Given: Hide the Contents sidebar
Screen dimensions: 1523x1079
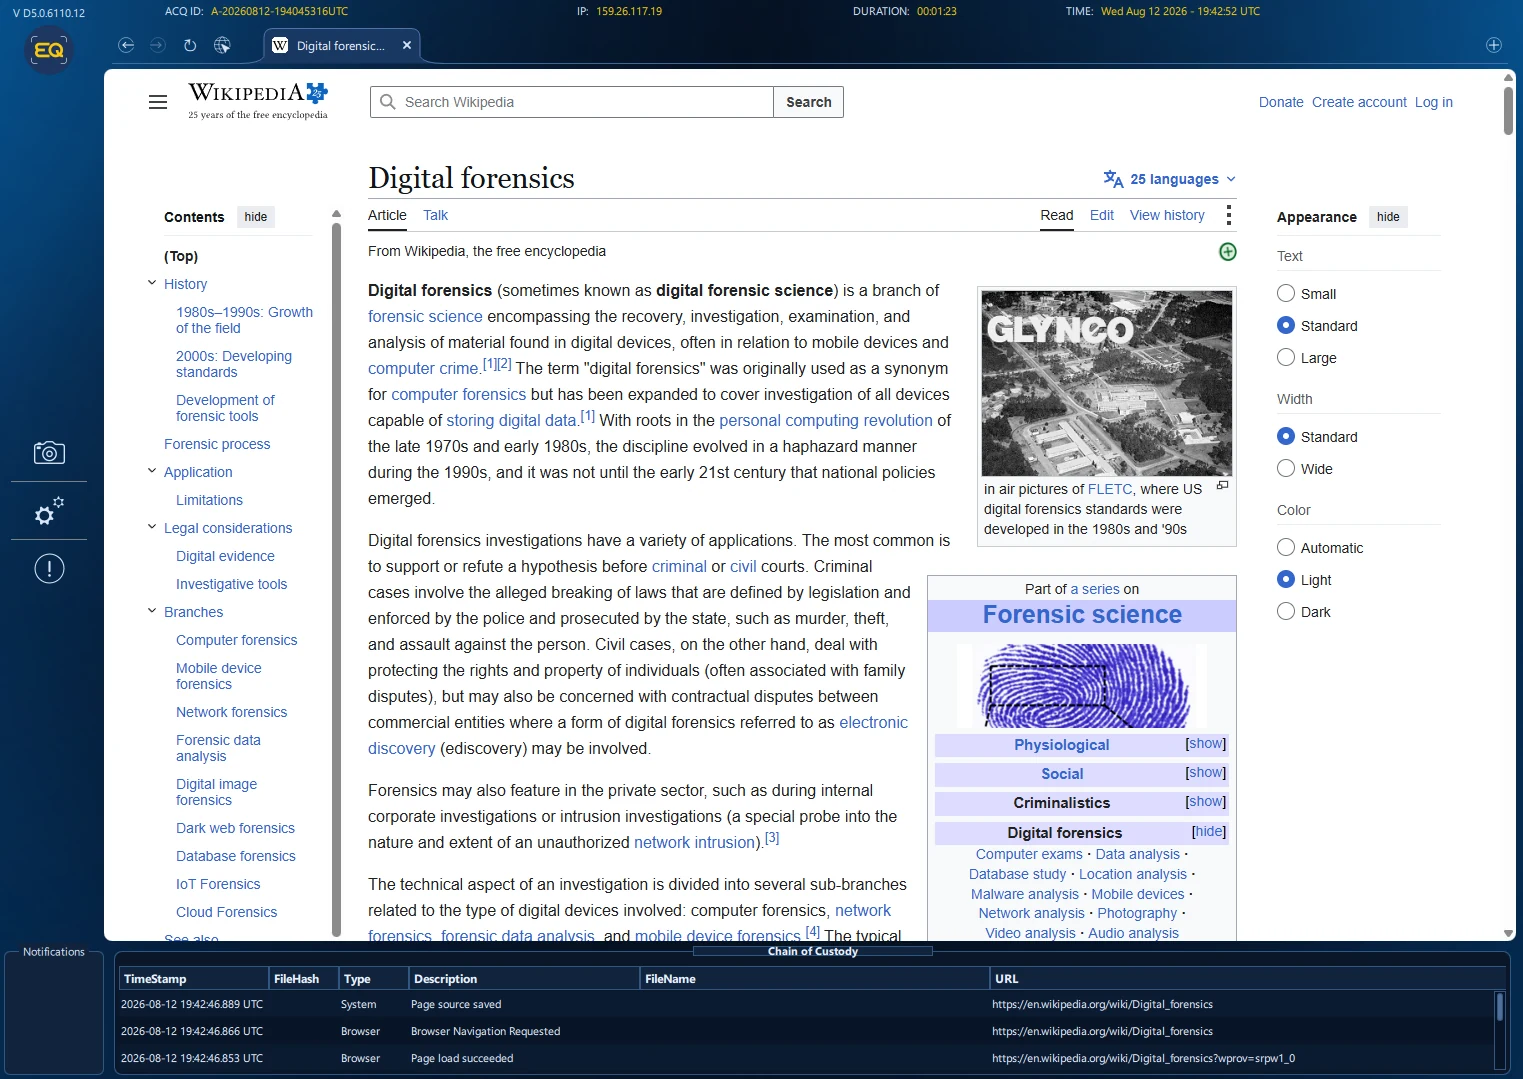Looking at the screenshot, I should point(256,217).
